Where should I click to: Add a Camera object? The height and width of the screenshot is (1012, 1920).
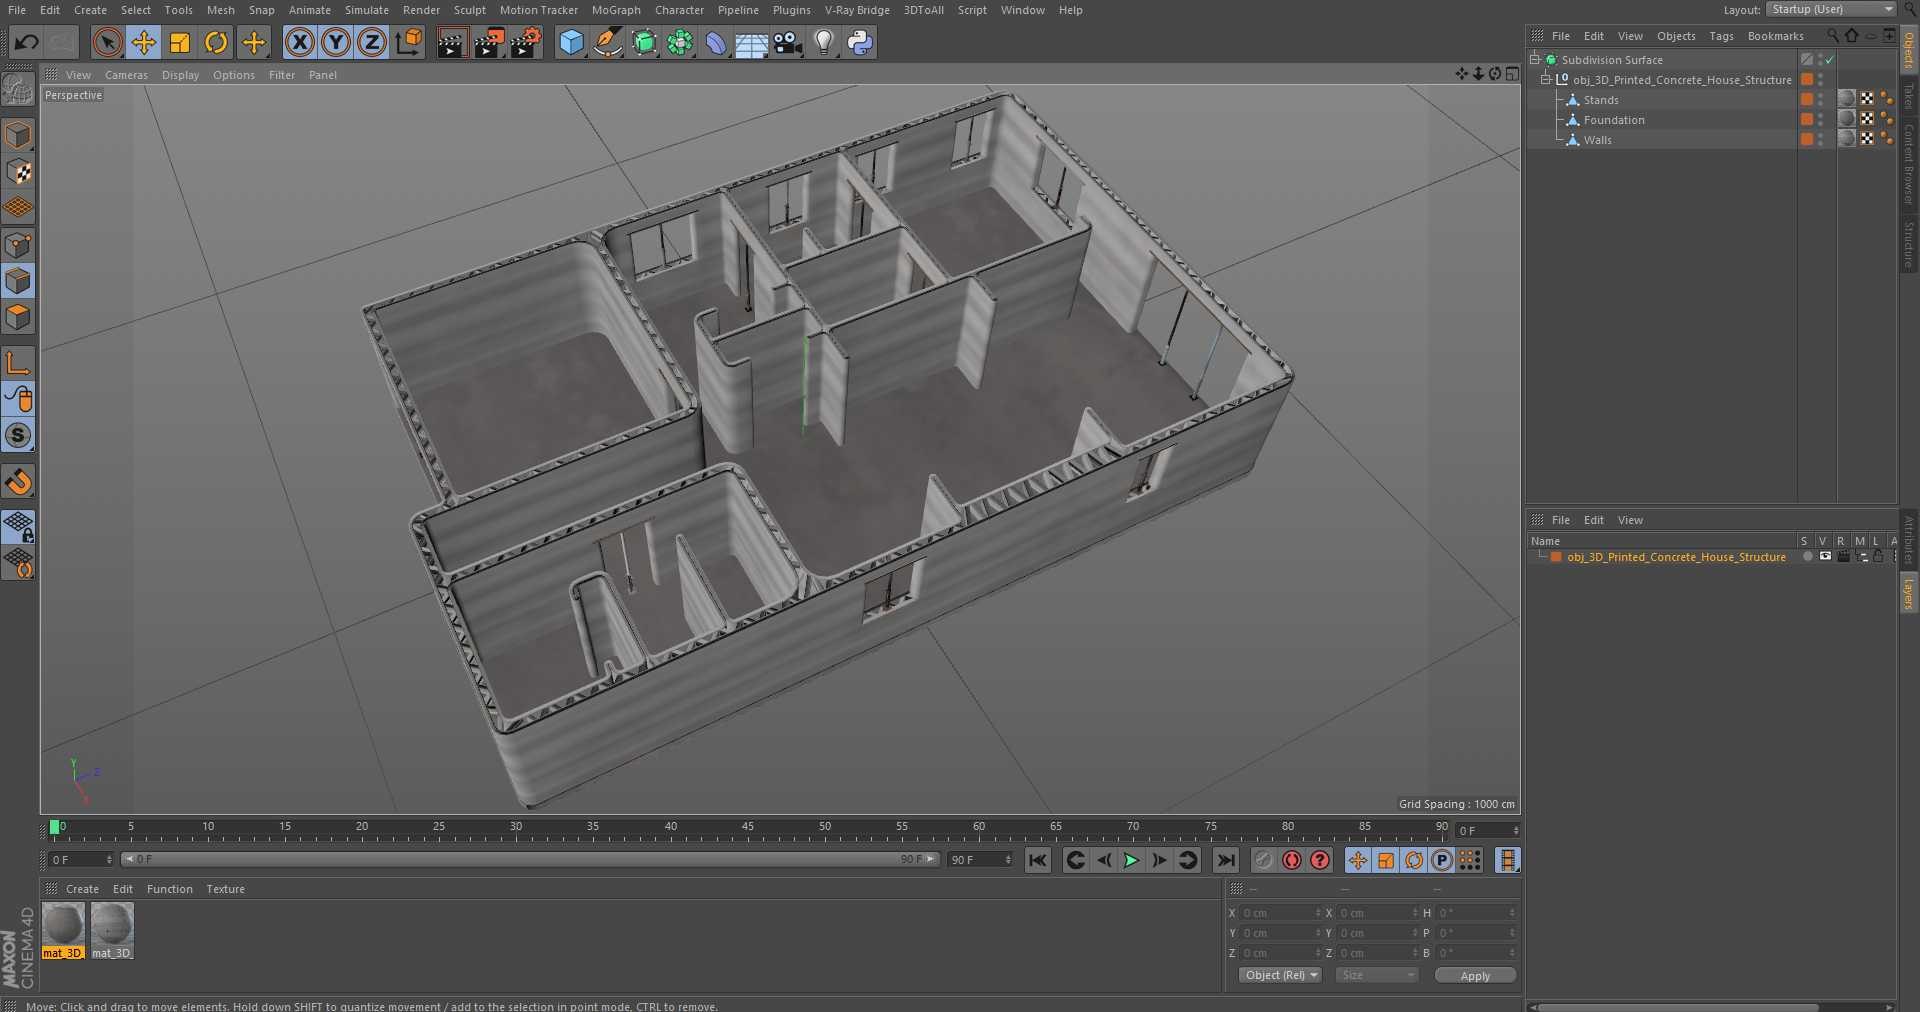coord(788,42)
